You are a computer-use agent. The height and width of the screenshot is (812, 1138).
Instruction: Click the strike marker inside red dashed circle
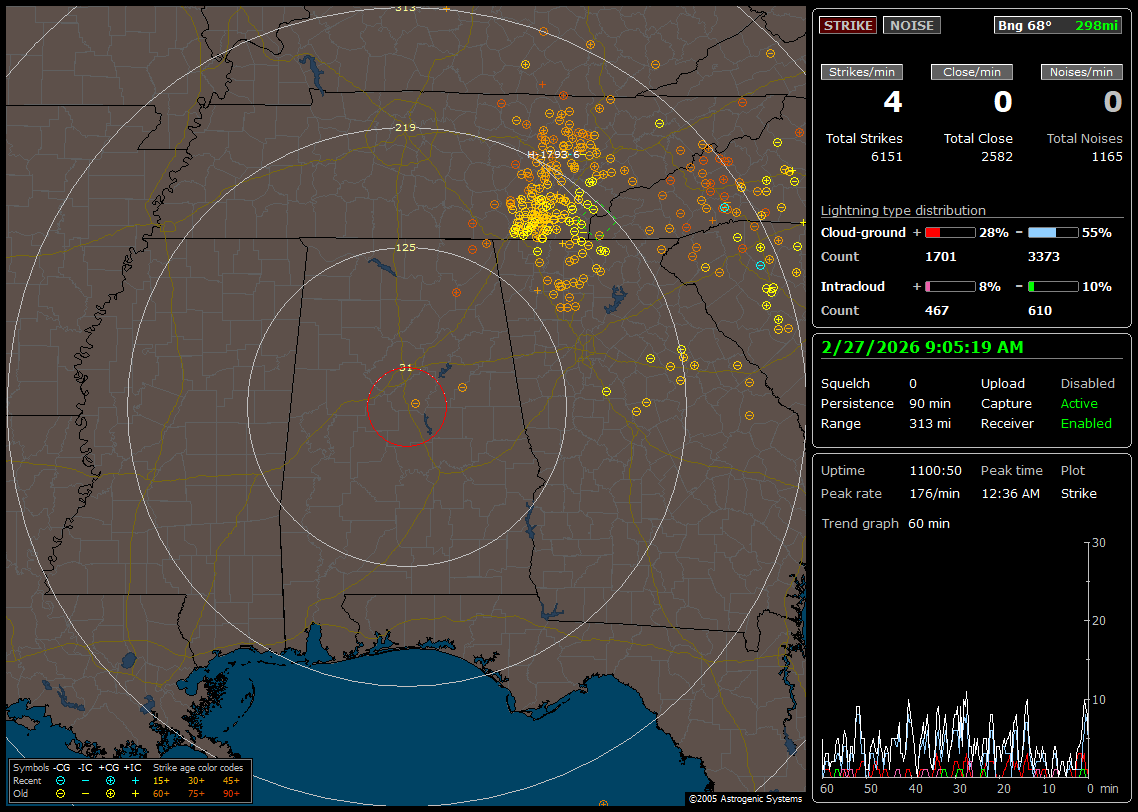coord(416,403)
